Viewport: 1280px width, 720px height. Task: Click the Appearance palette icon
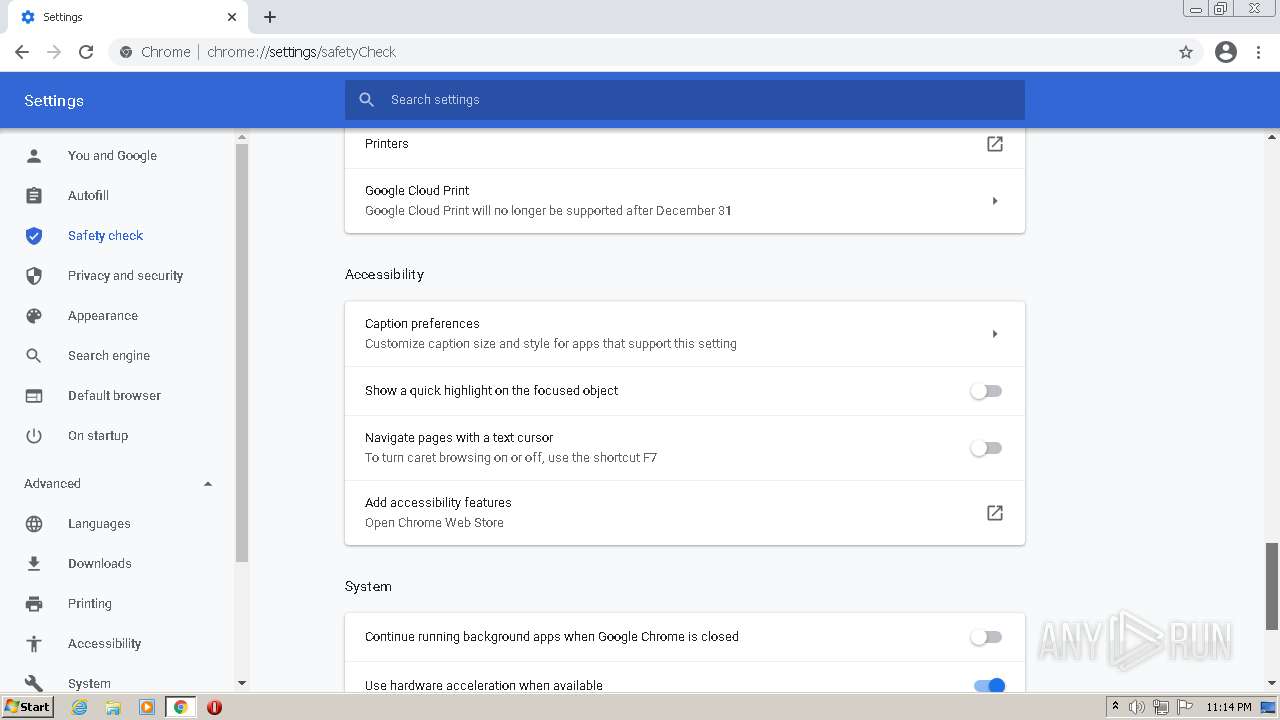34,316
